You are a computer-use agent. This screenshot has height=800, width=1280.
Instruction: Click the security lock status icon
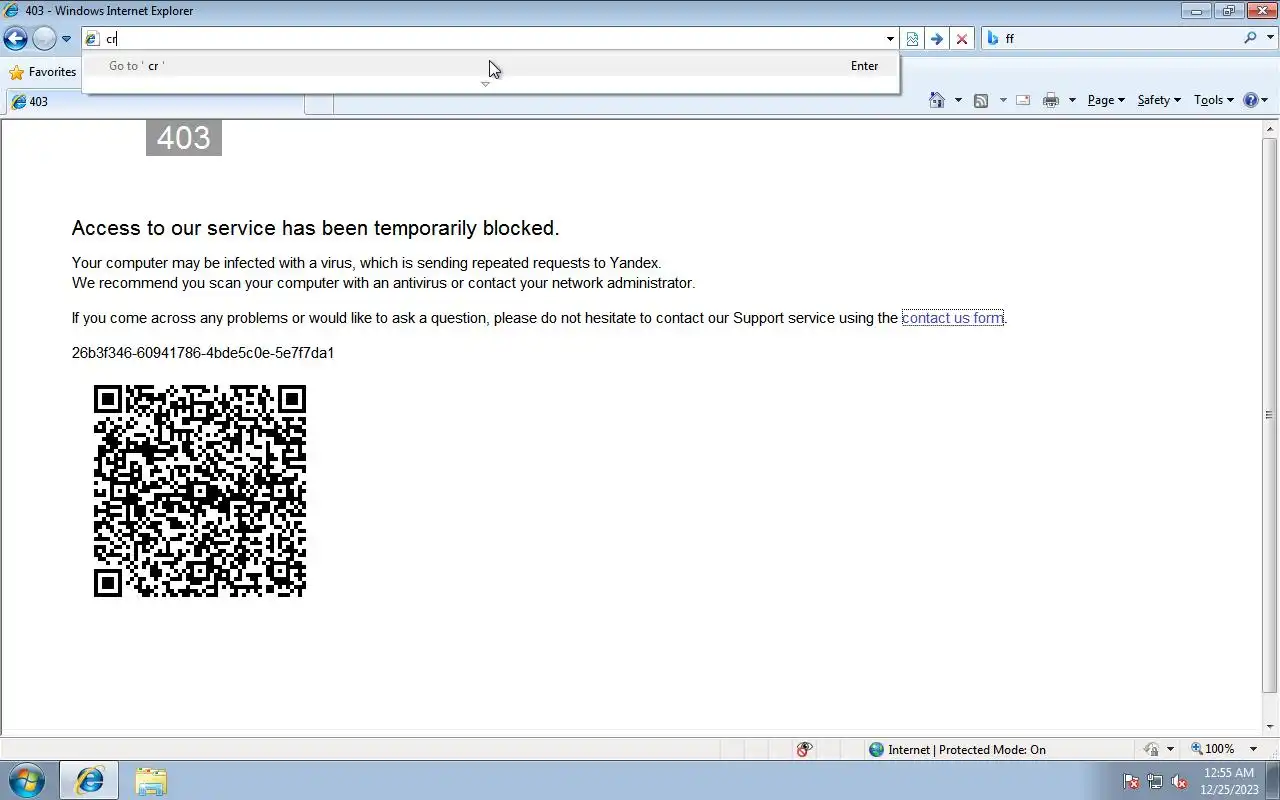1151,749
